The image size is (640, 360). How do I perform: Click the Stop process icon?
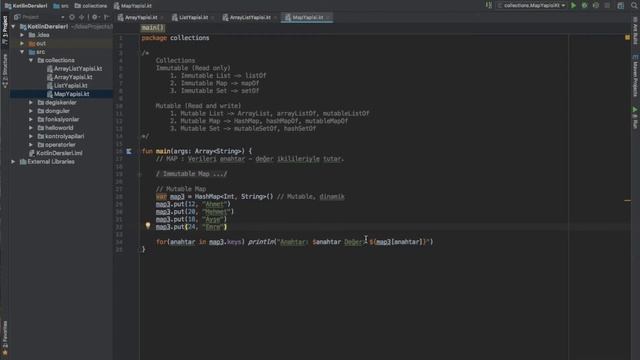point(607,6)
